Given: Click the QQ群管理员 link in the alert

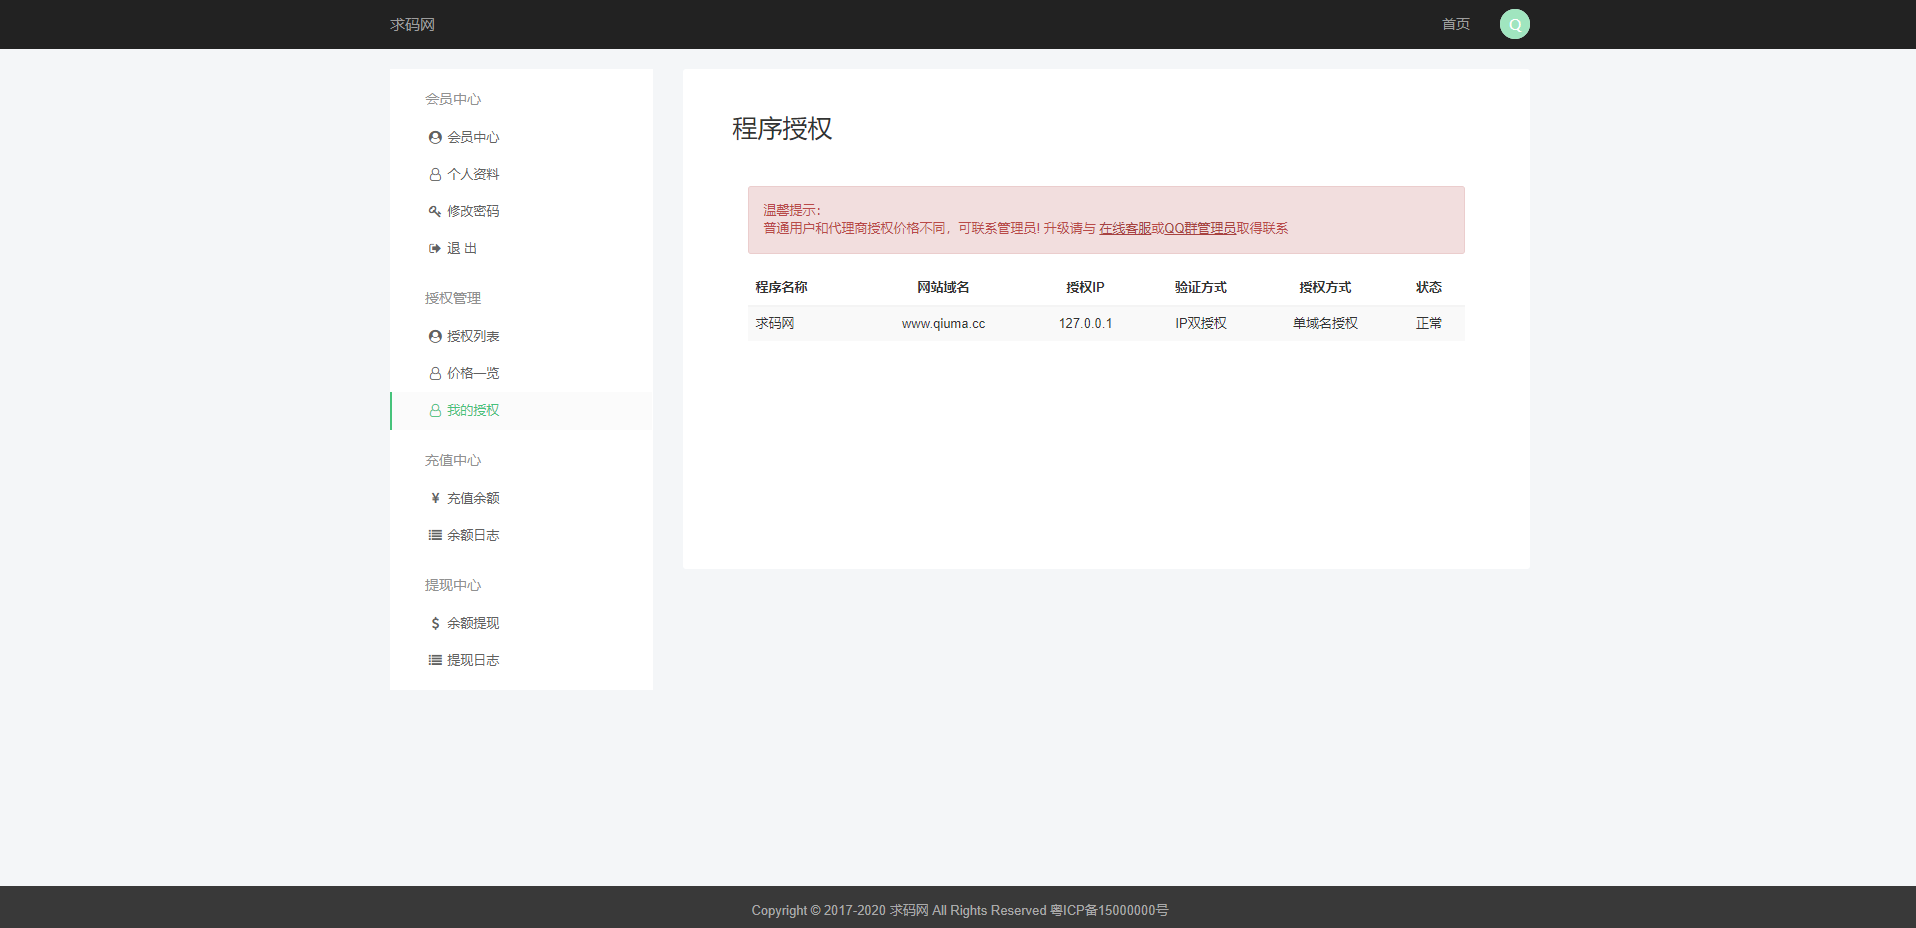Looking at the screenshot, I should [x=1200, y=228].
